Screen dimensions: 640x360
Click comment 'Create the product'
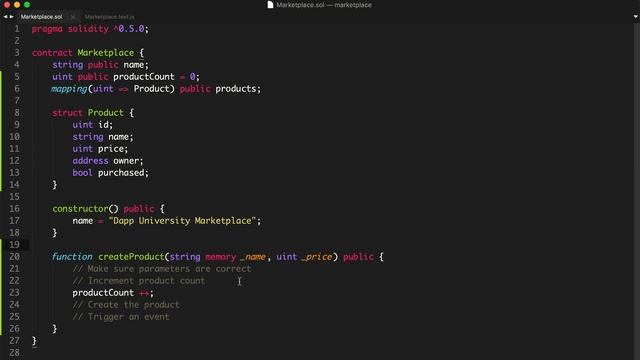tap(126, 305)
